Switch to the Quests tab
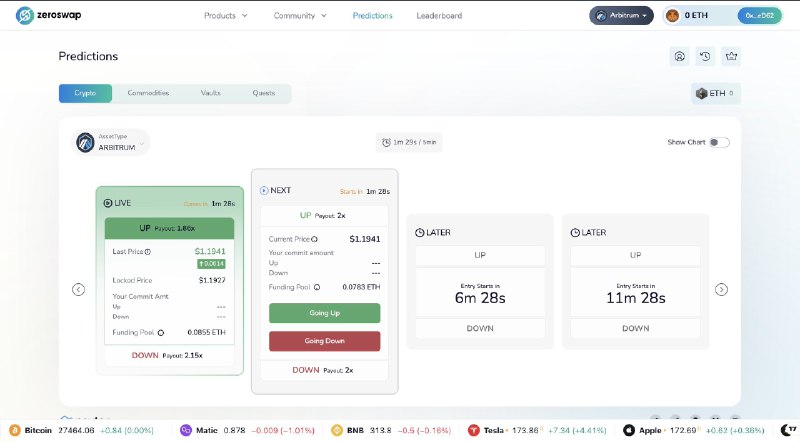 coord(263,93)
